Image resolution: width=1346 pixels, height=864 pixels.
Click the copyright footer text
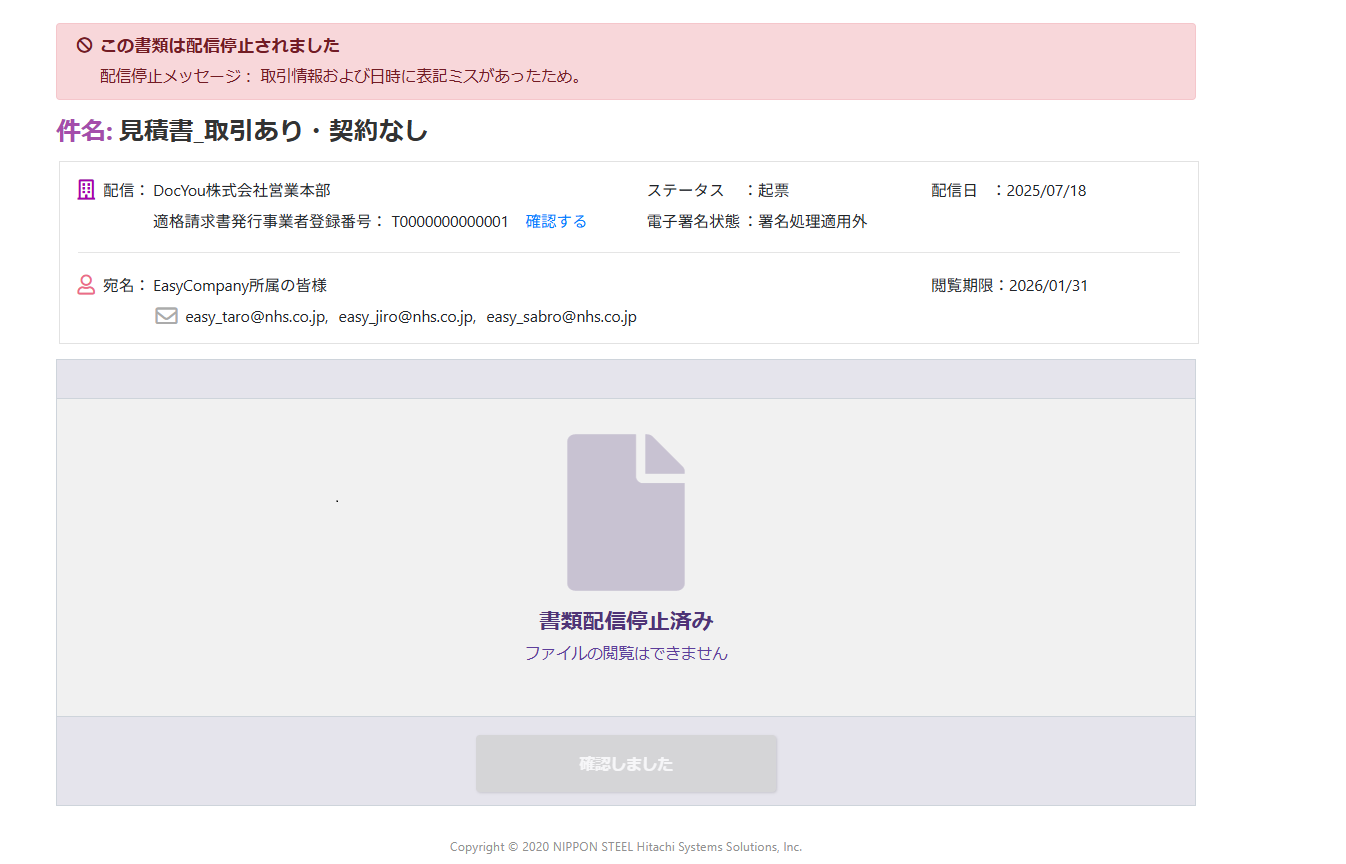[x=626, y=847]
